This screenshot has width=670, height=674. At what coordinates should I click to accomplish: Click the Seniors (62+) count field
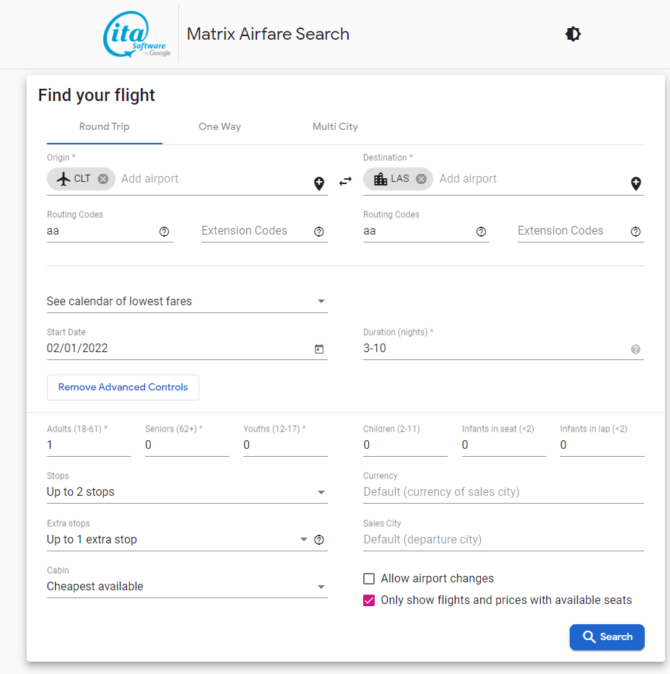point(187,445)
